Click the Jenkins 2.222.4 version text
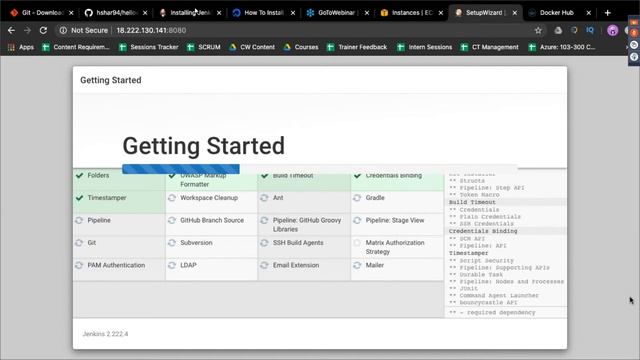640x360 pixels. click(105, 334)
